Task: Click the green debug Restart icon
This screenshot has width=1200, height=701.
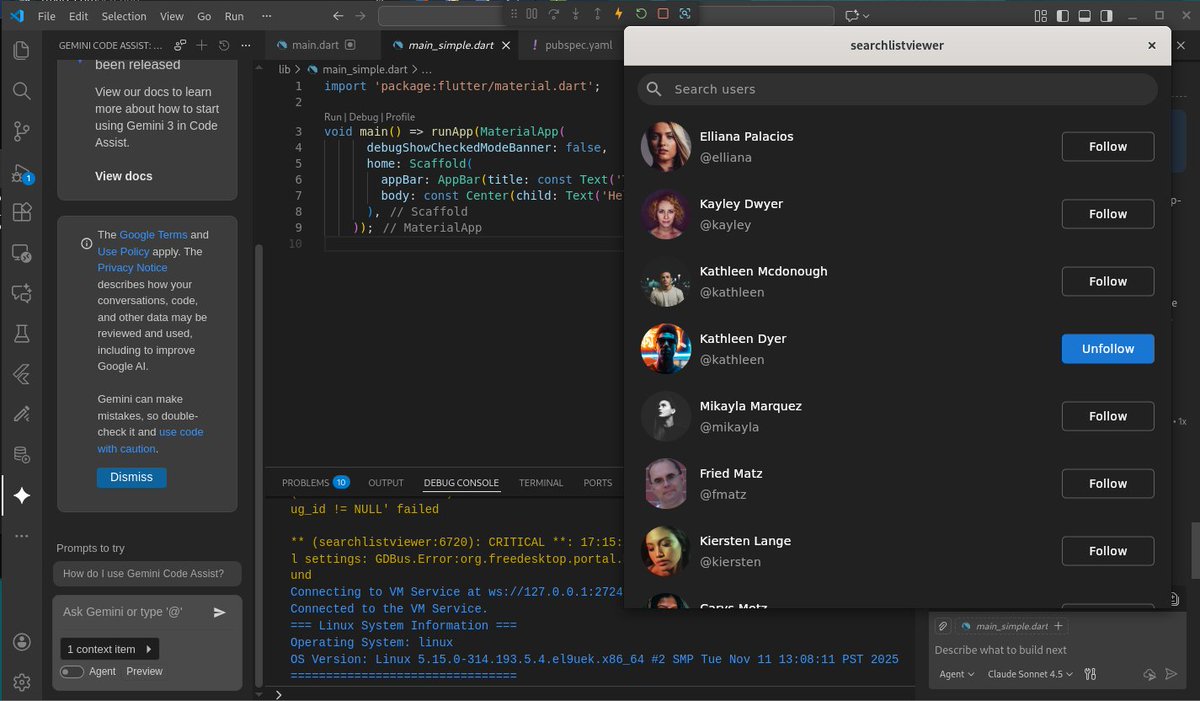Action: (x=641, y=14)
